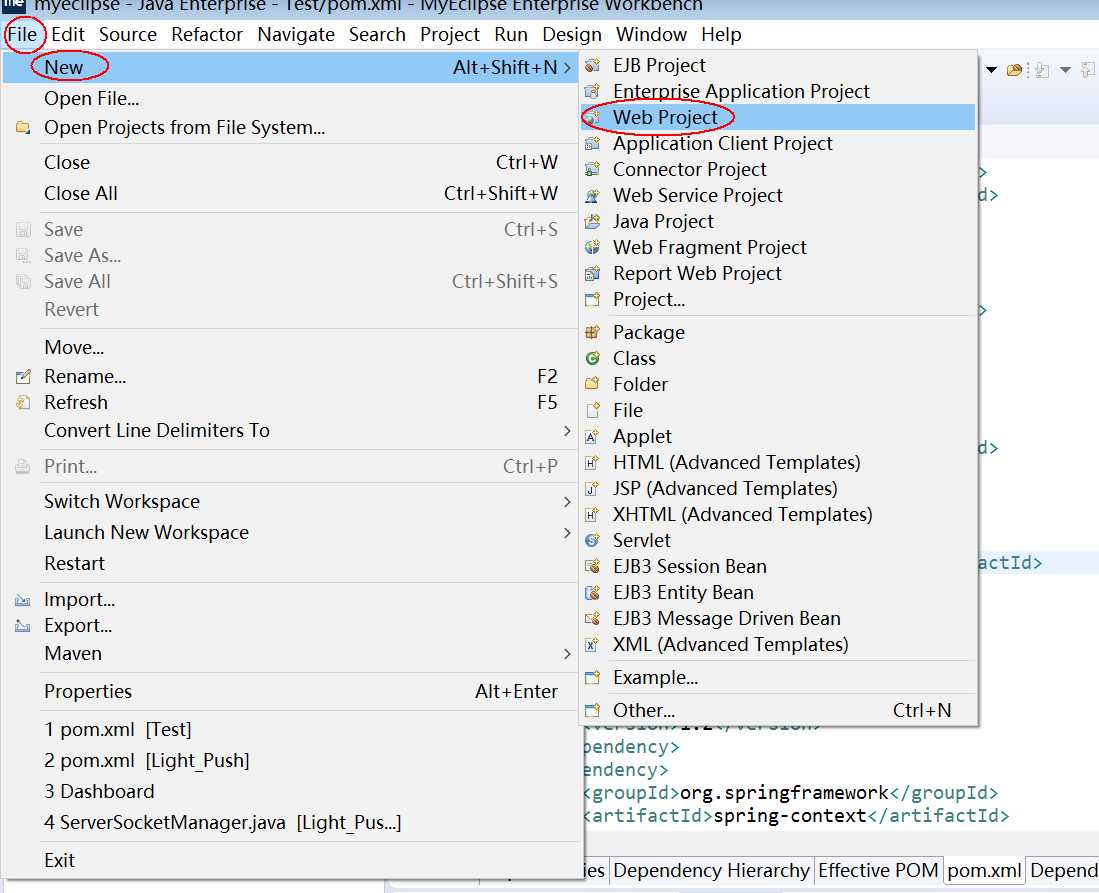Click the EJB Project icon

coord(592,65)
